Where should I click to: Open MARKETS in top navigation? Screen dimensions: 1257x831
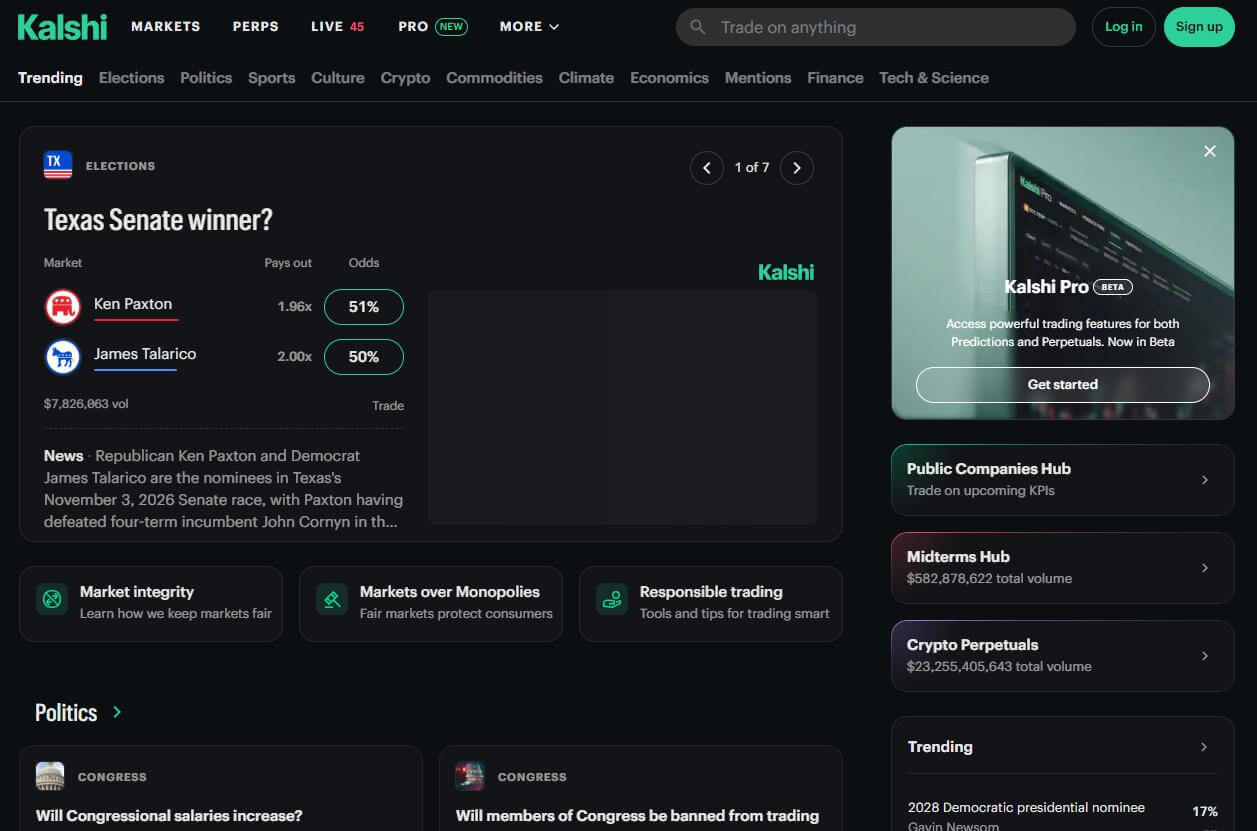(166, 27)
